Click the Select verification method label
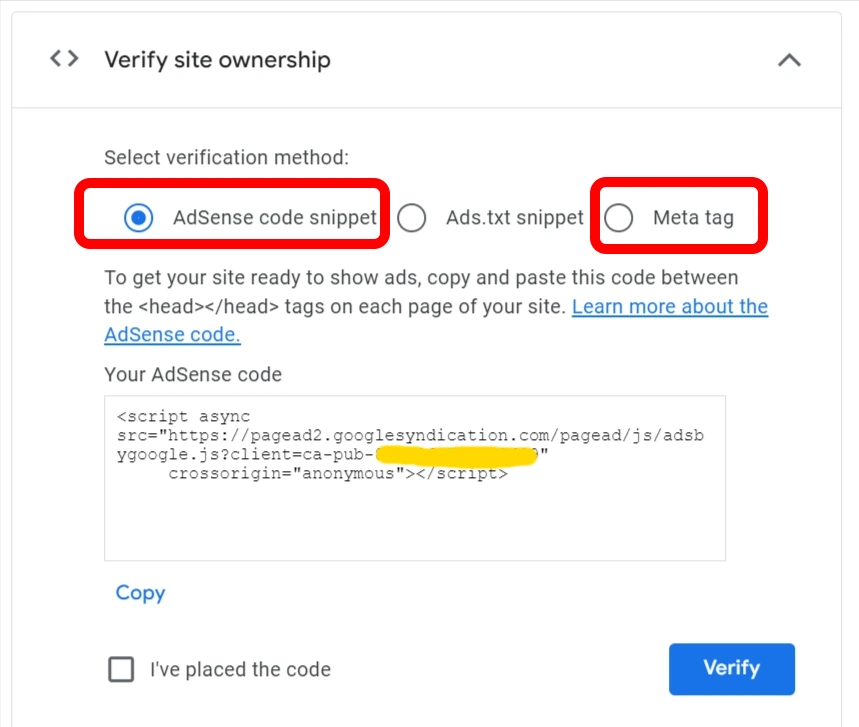The height and width of the screenshot is (727, 859). [x=227, y=158]
